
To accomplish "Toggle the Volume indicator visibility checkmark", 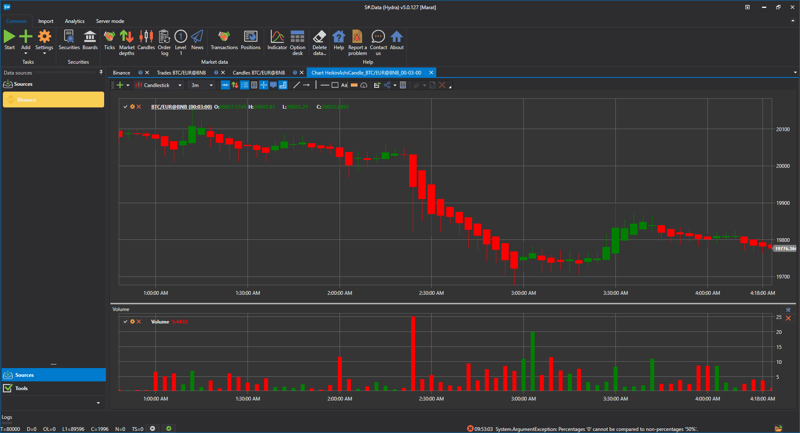I will tap(125, 322).
